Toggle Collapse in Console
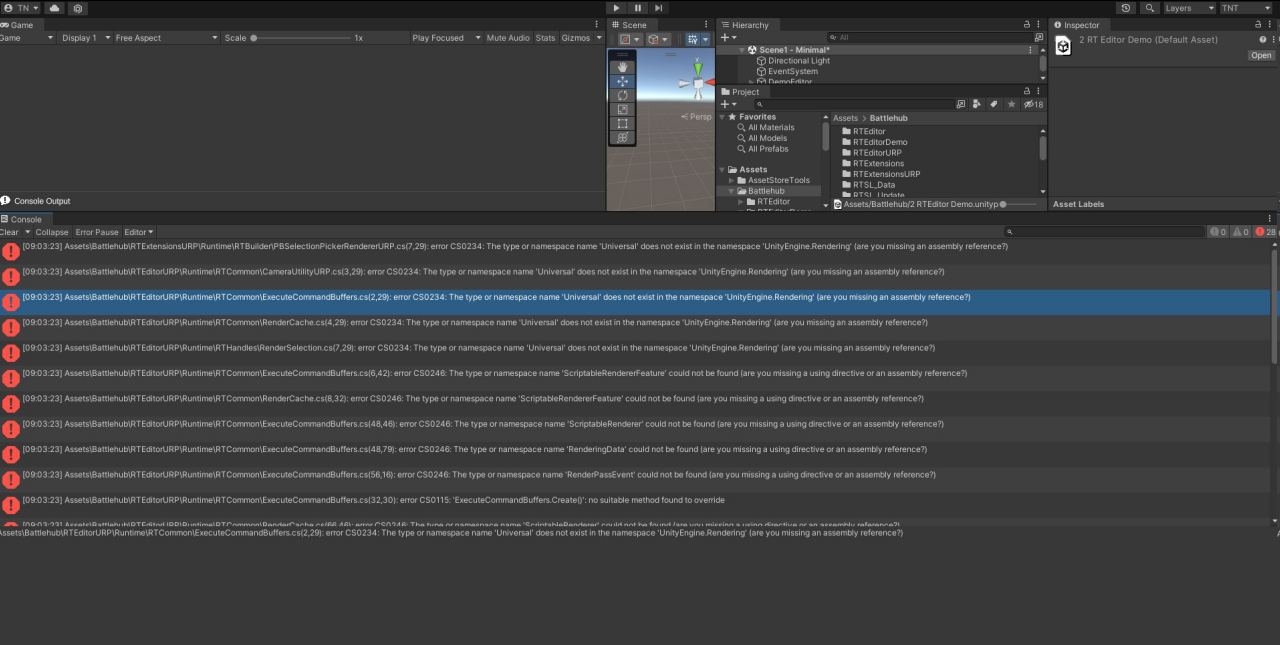Viewport: 1280px width, 645px height. click(x=52, y=232)
